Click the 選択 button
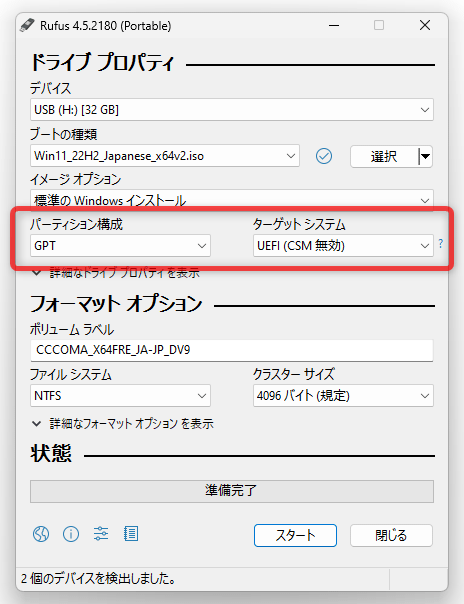 pos(384,156)
